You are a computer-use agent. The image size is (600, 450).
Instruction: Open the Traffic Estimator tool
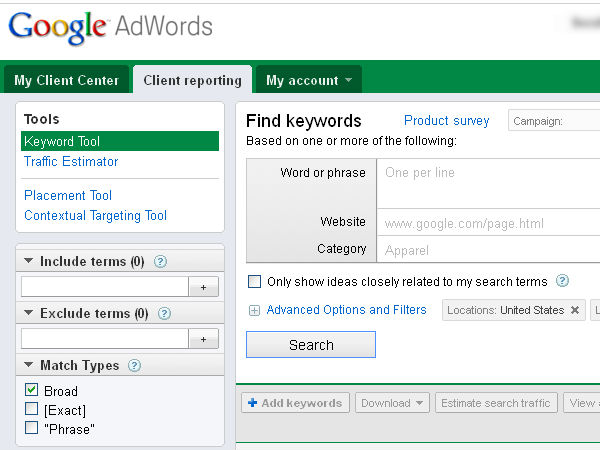tap(71, 161)
